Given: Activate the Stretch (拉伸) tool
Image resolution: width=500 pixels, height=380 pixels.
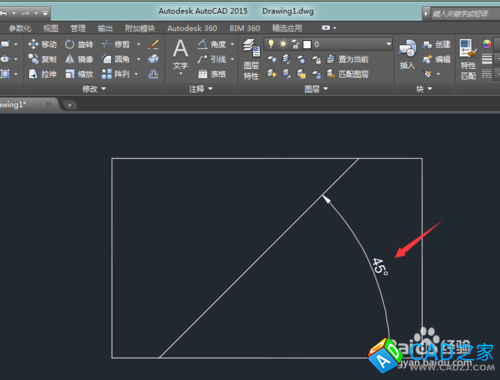Looking at the screenshot, I should click(42, 74).
